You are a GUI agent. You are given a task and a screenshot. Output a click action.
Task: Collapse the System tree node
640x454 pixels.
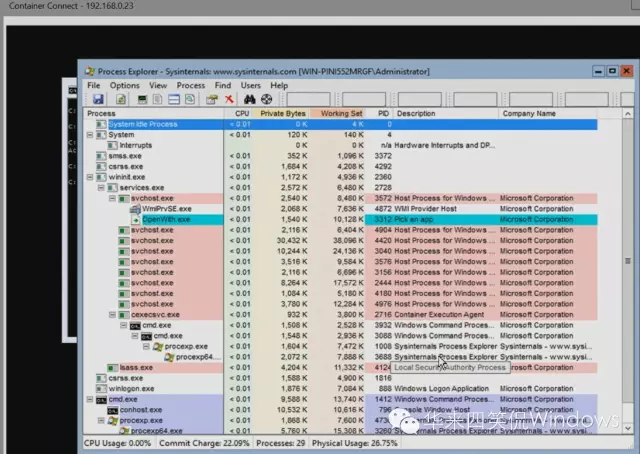pyautogui.click(x=90, y=135)
